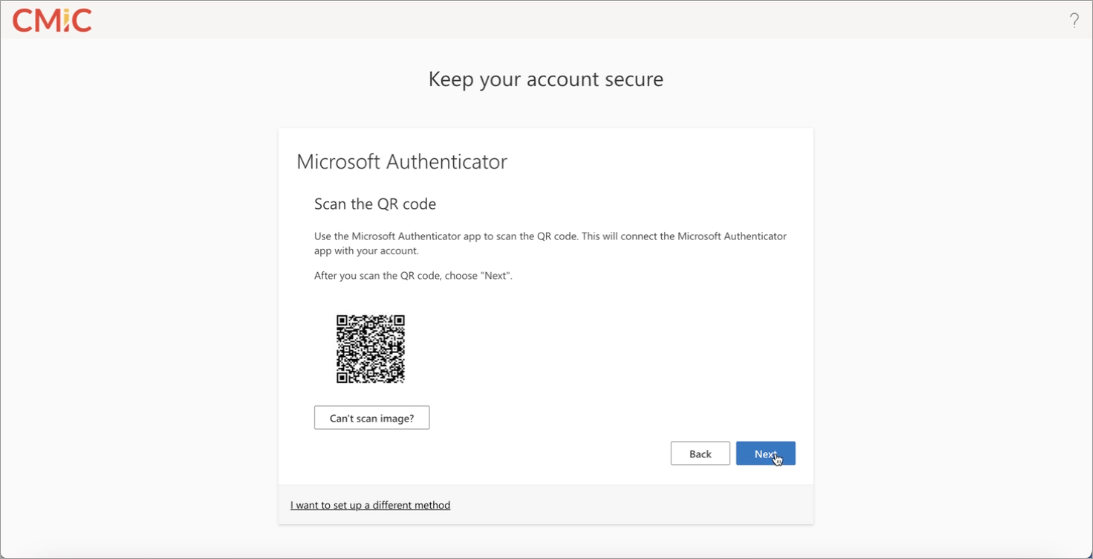Click the CMiC logo
This screenshot has width=1093, height=559.
(x=52, y=20)
